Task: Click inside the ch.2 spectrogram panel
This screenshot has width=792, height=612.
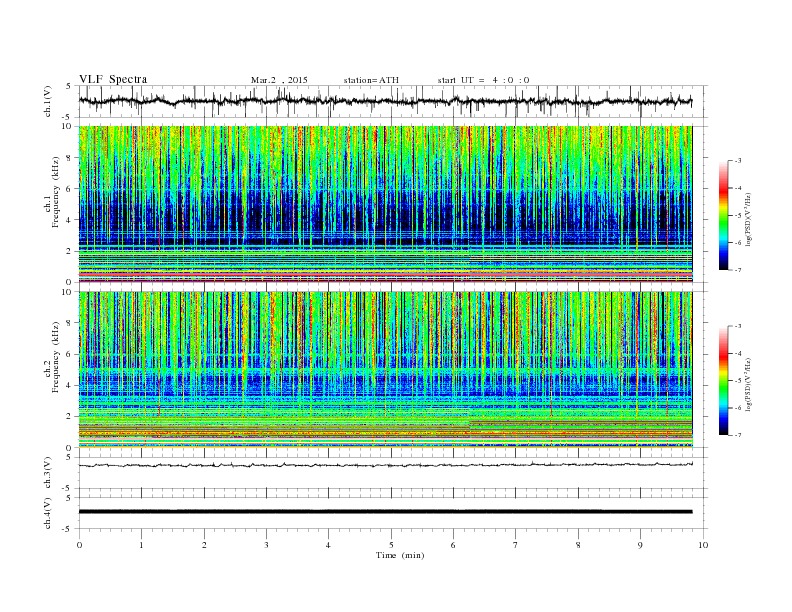Action: pyautogui.click(x=385, y=369)
